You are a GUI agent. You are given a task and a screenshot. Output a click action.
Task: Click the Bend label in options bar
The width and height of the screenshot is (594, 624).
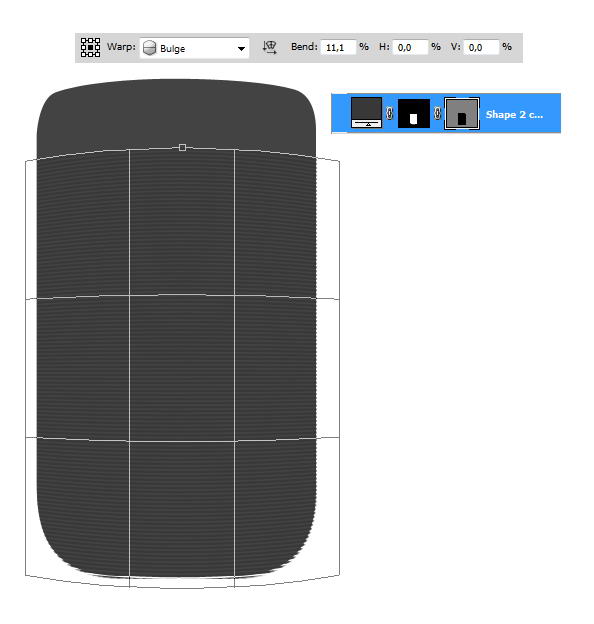click(x=304, y=47)
